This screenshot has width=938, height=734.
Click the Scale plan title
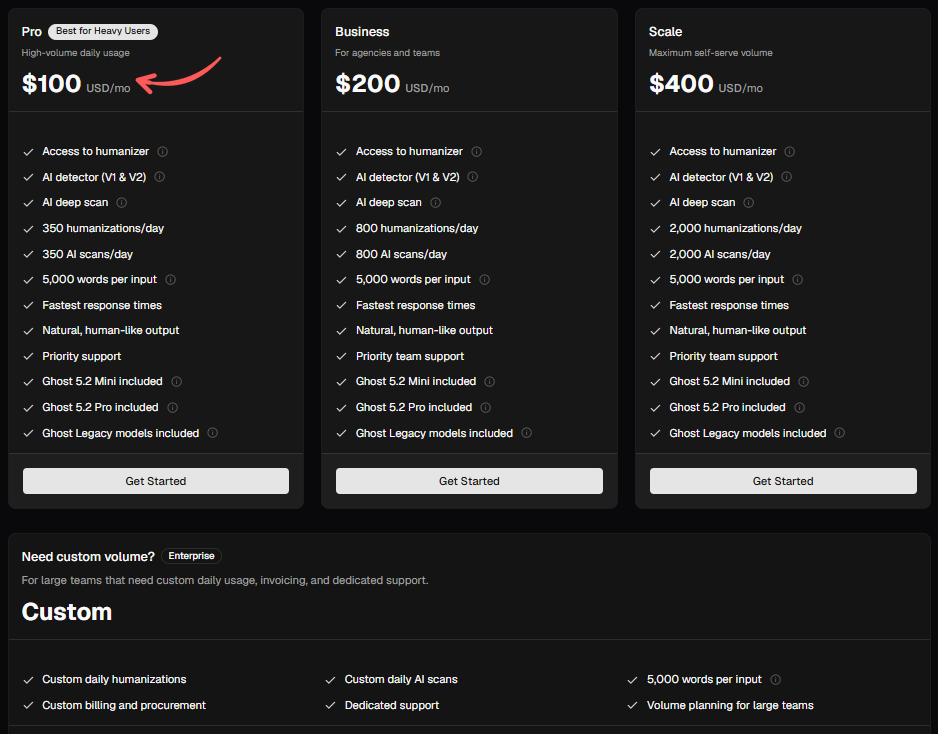(x=665, y=32)
